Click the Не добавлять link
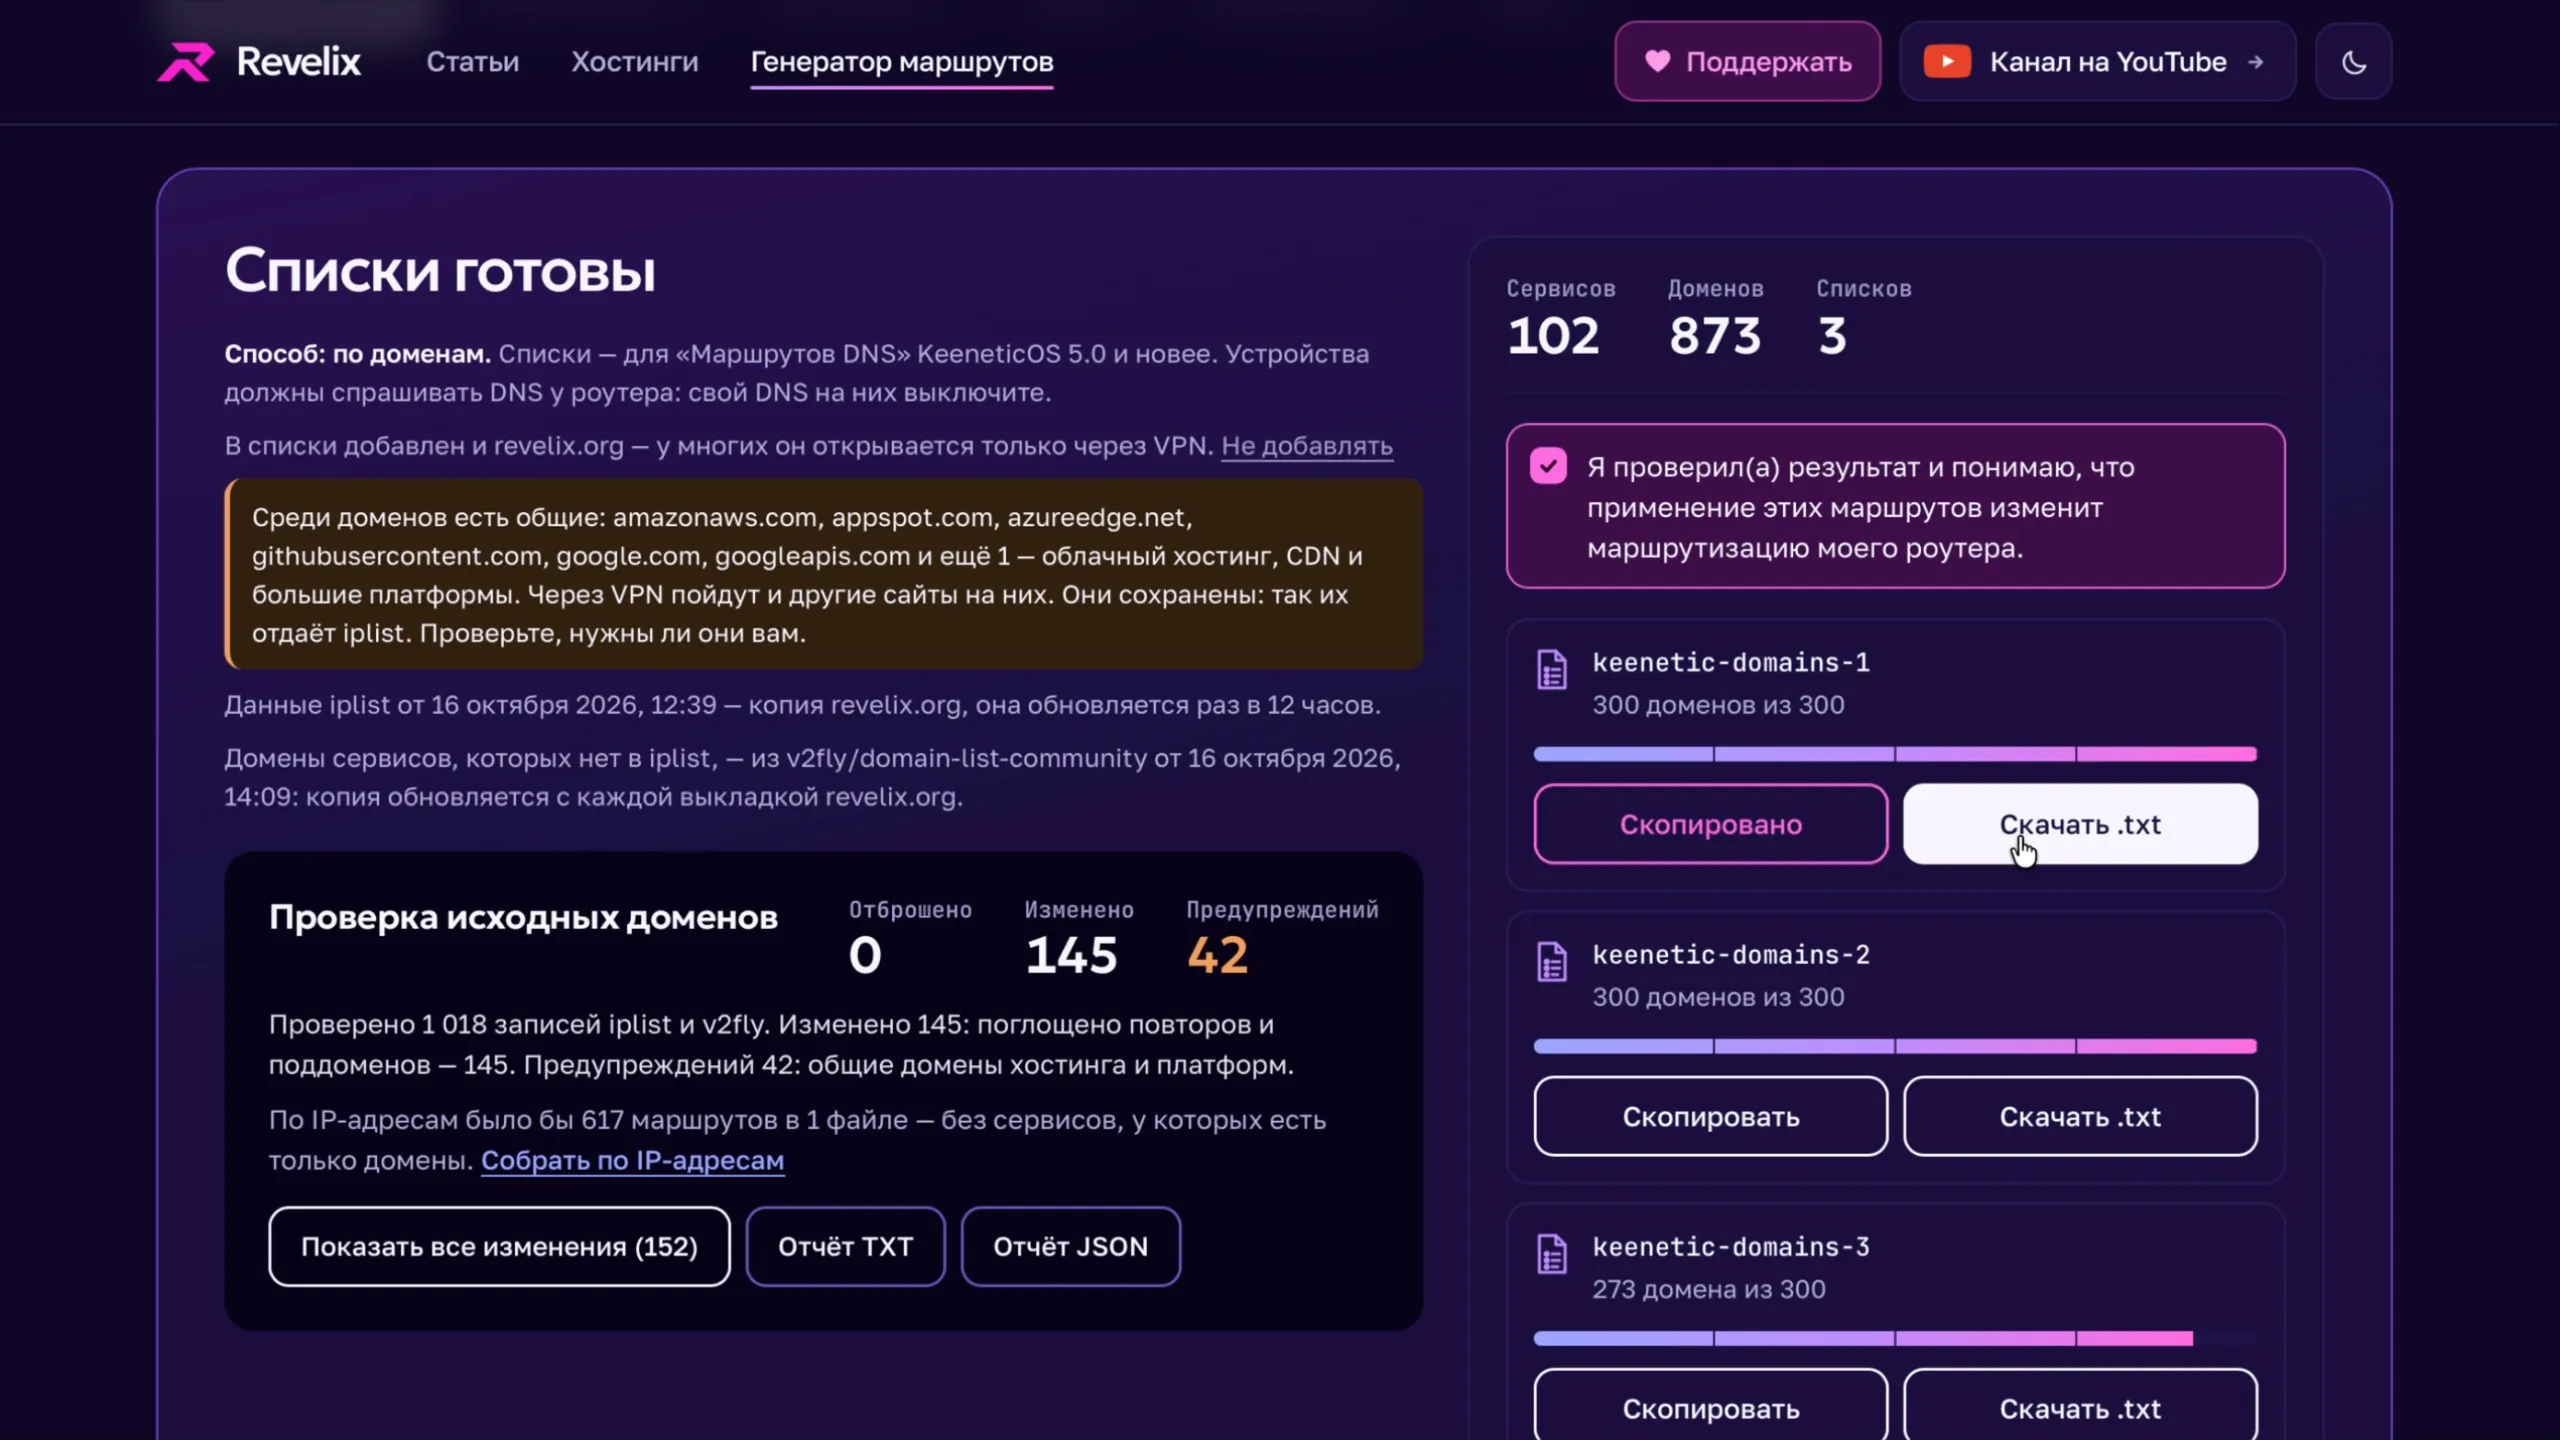This screenshot has height=1440, width=2560. click(1307, 446)
